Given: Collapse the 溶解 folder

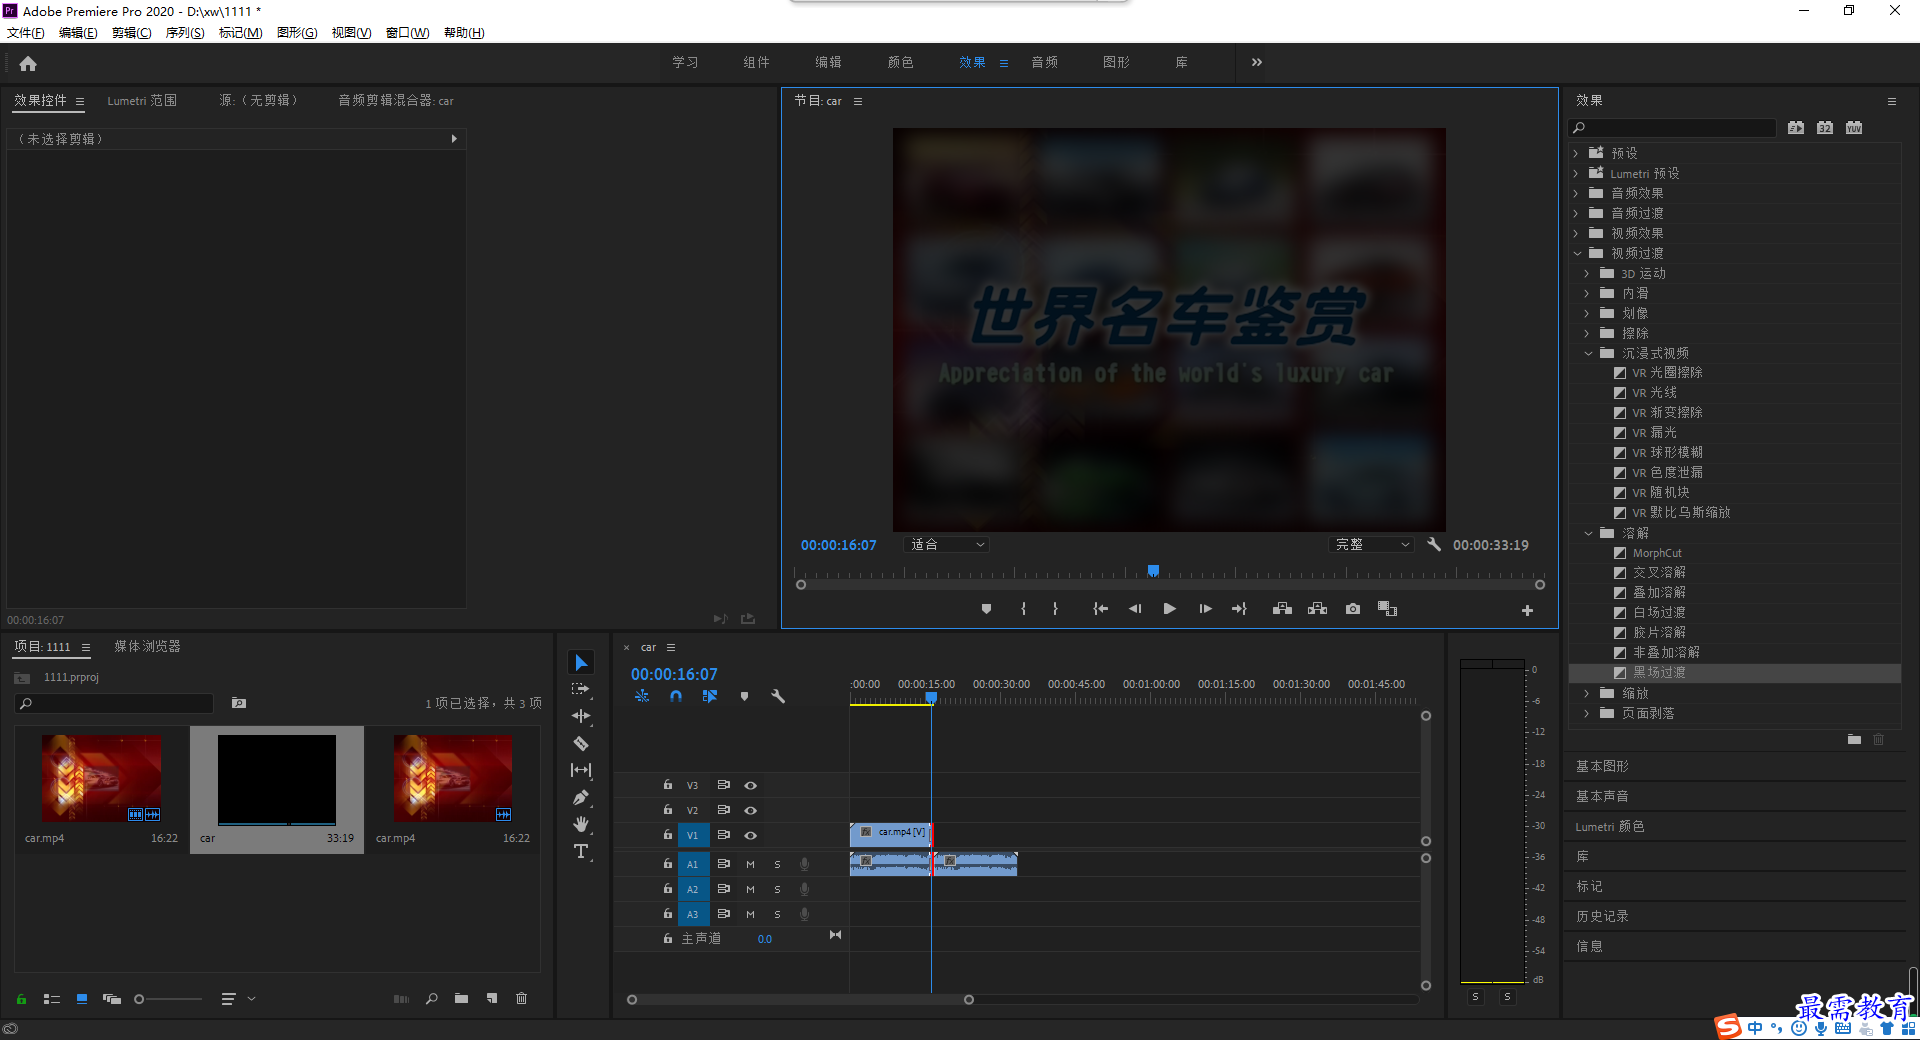Looking at the screenshot, I should point(1588,533).
